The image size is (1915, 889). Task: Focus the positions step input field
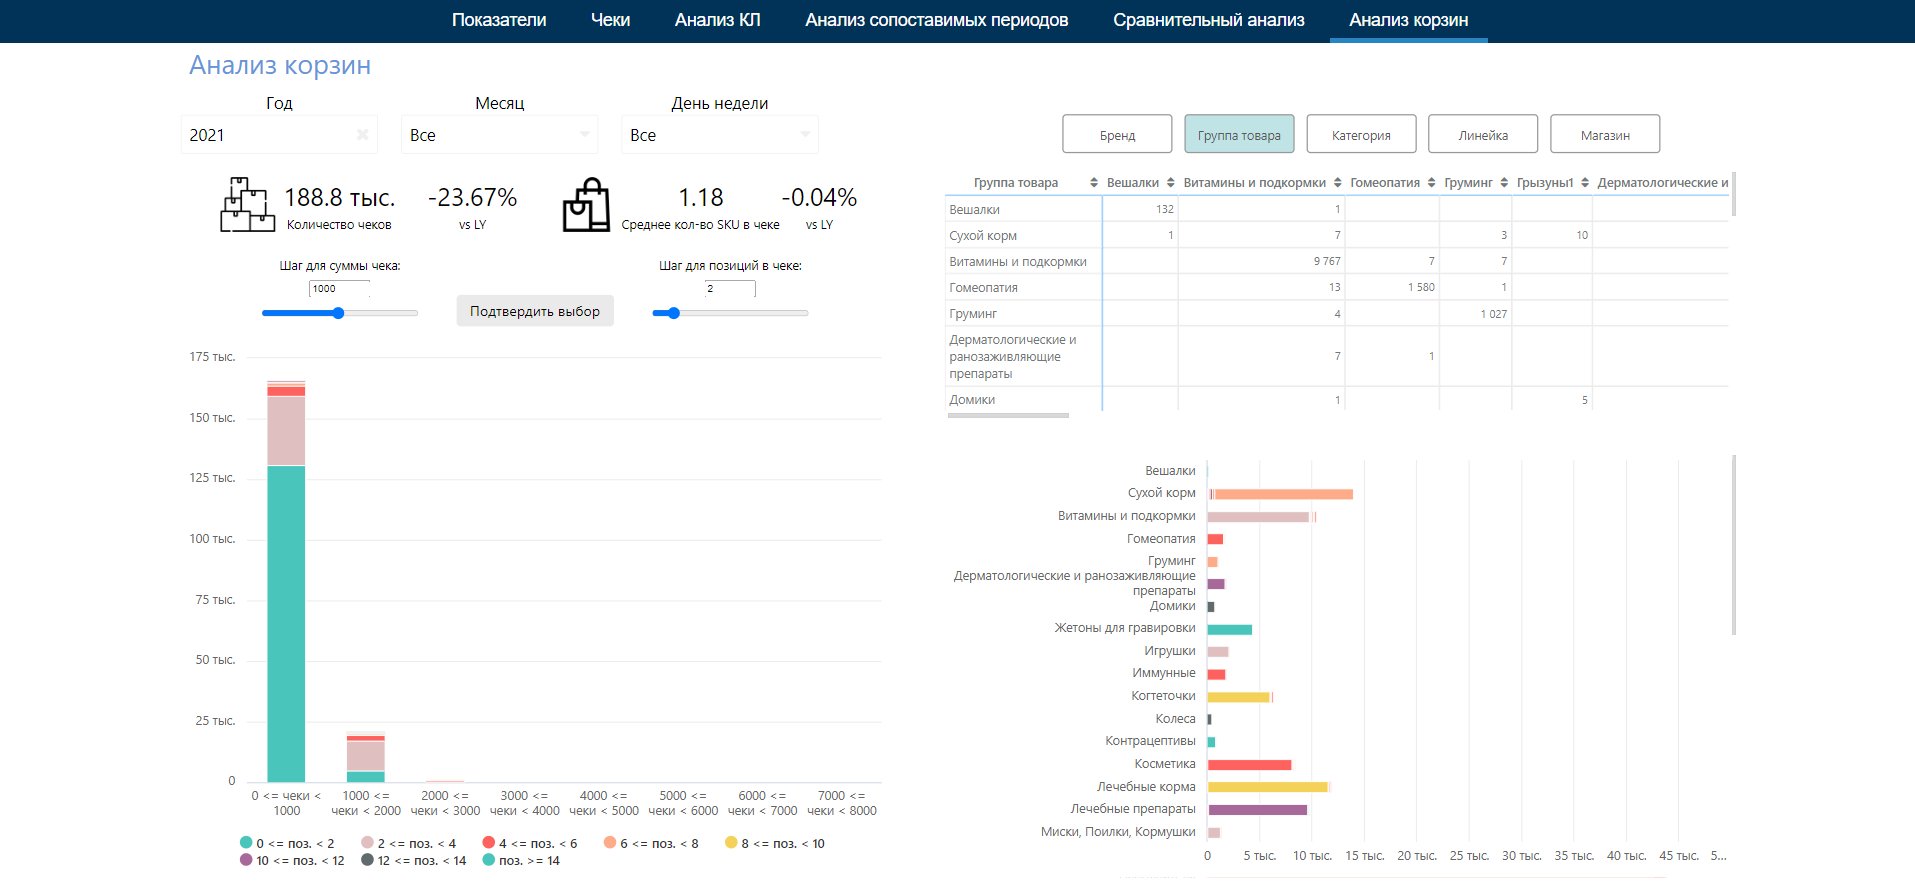click(x=730, y=289)
